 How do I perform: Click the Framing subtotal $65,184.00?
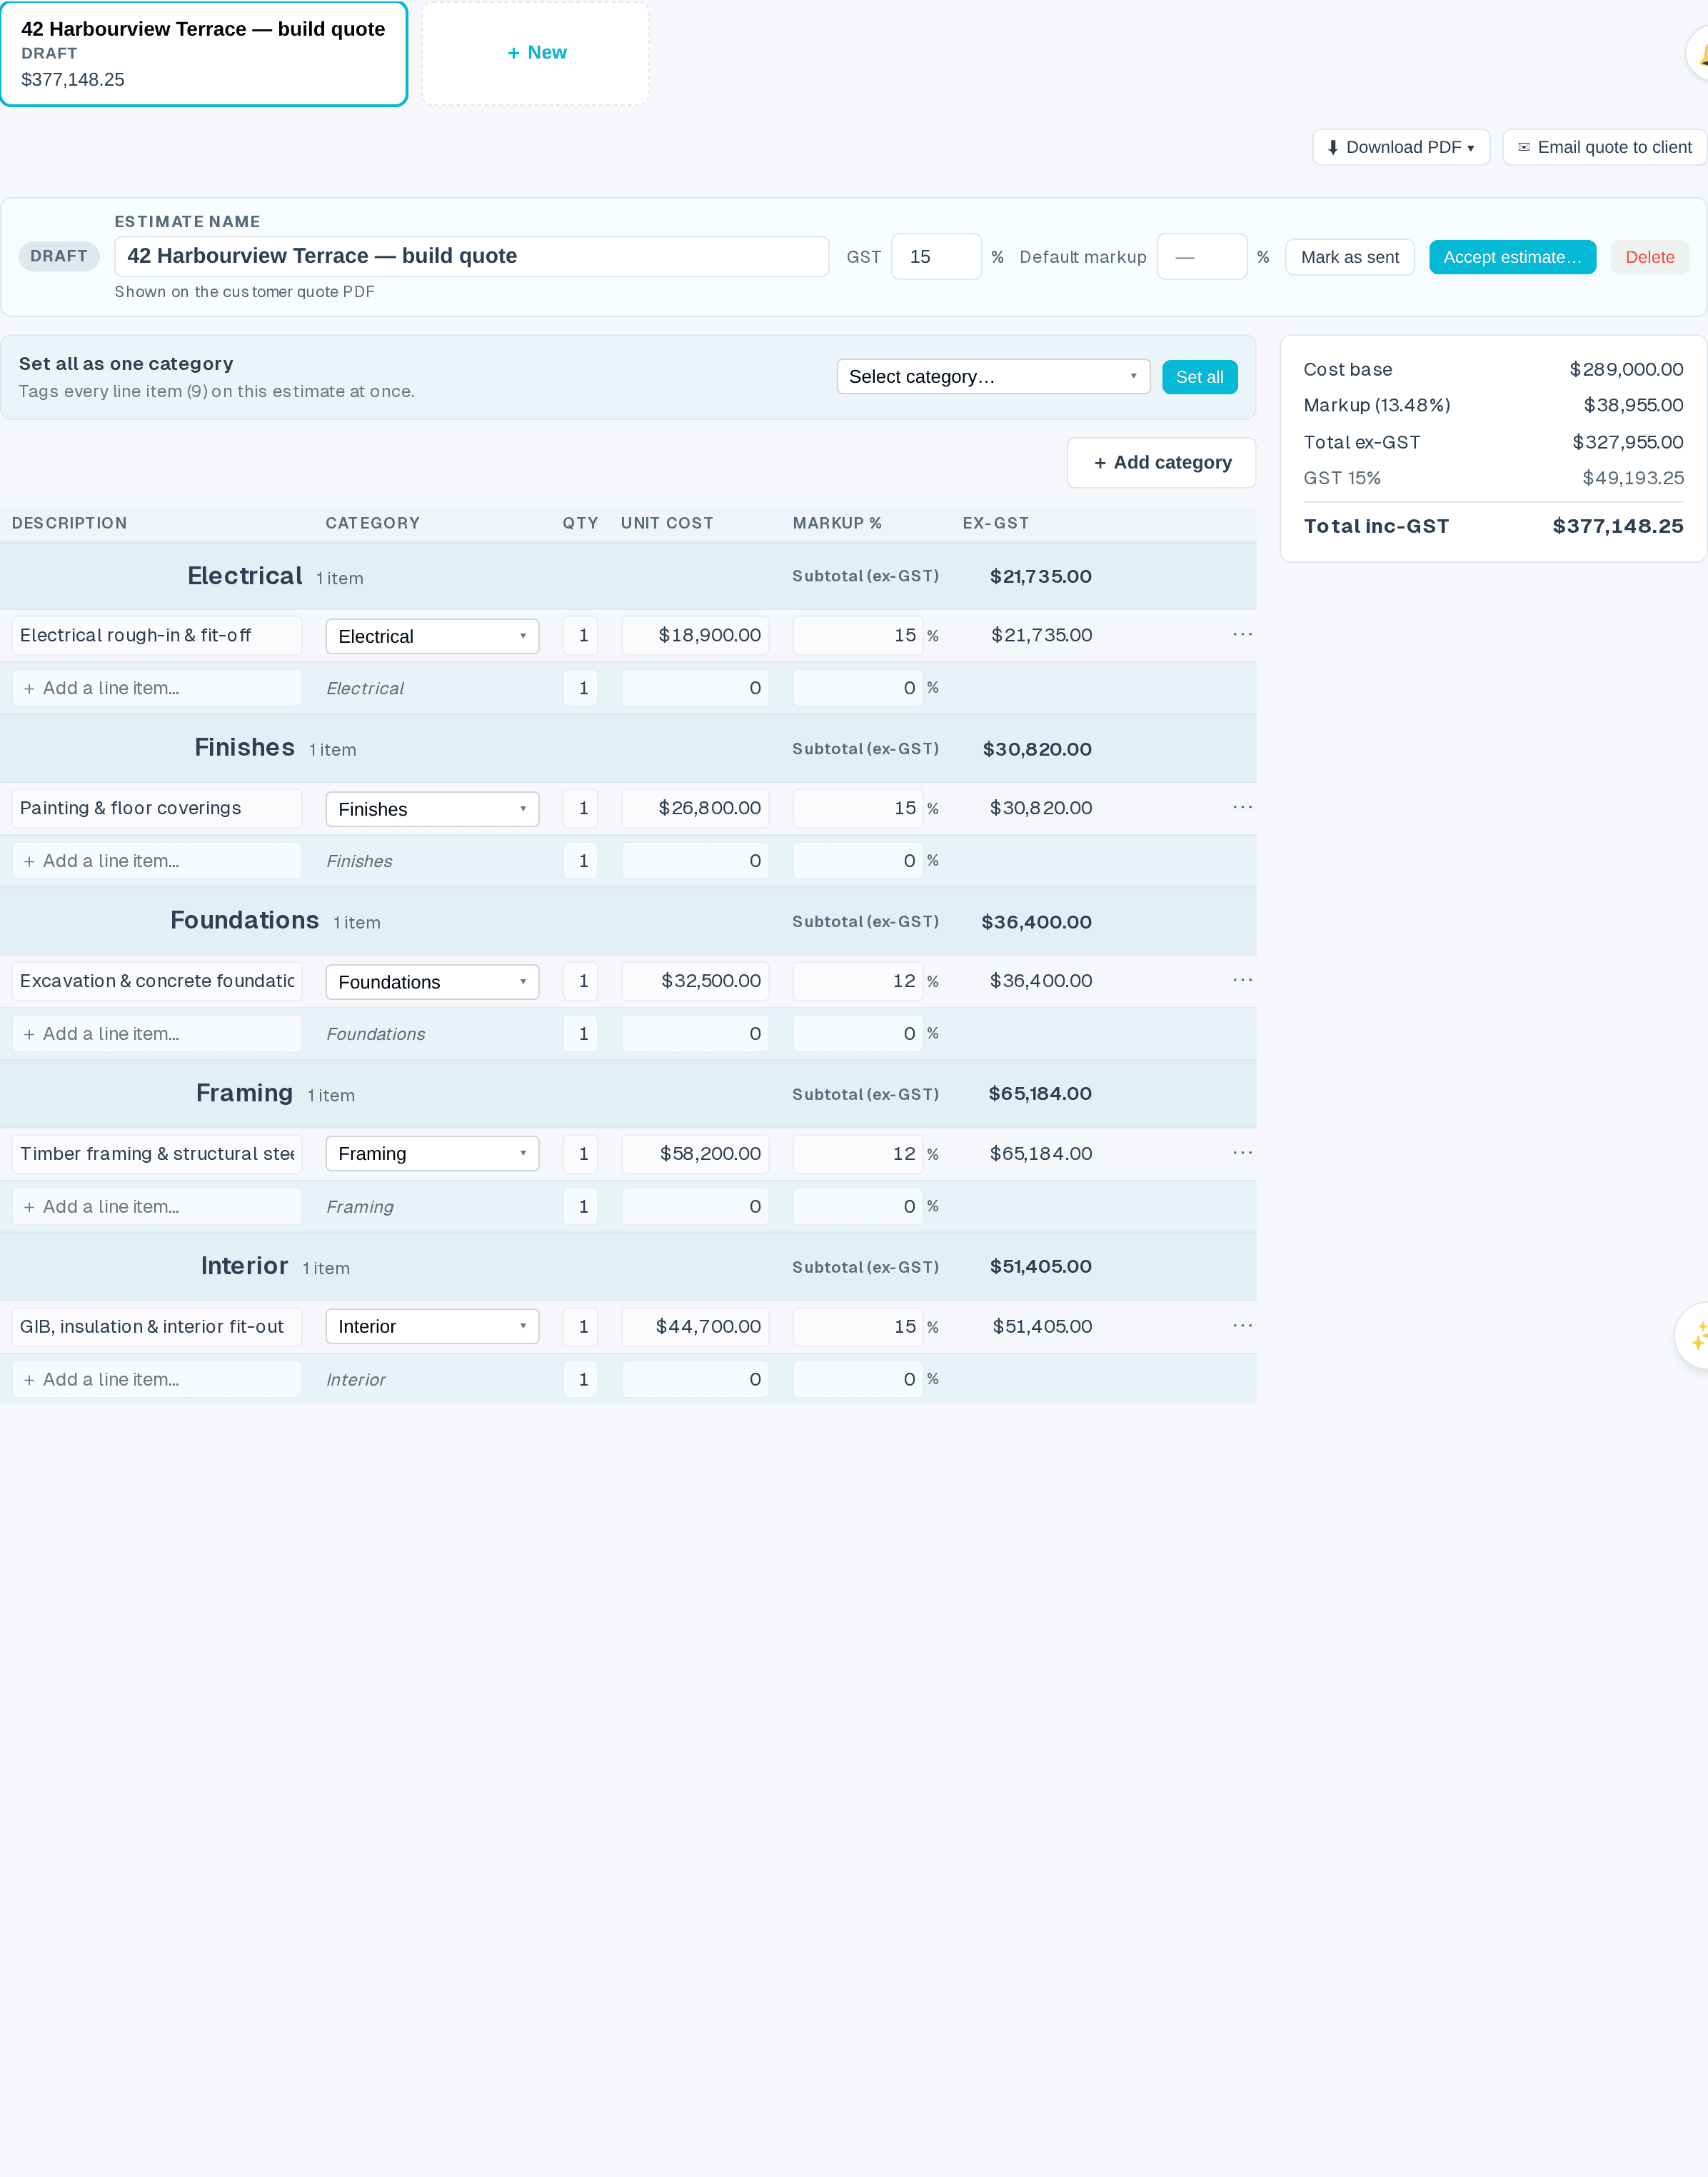[x=1040, y=1094]
